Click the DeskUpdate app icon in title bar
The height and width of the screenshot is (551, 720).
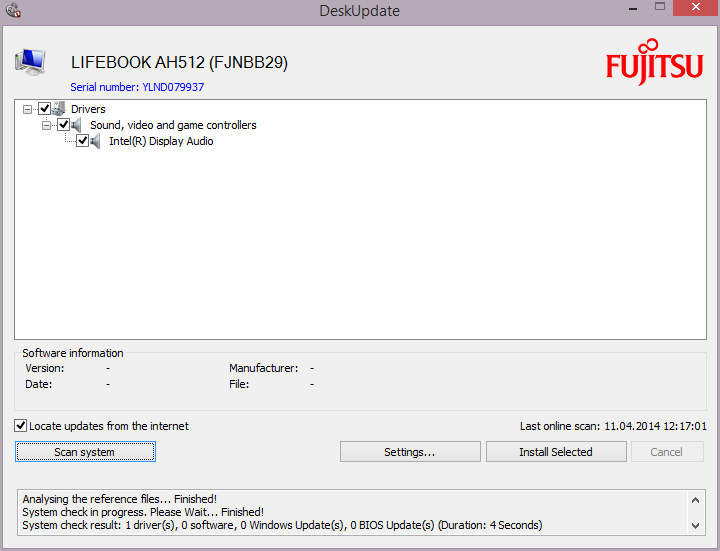[x=14, y=10]
